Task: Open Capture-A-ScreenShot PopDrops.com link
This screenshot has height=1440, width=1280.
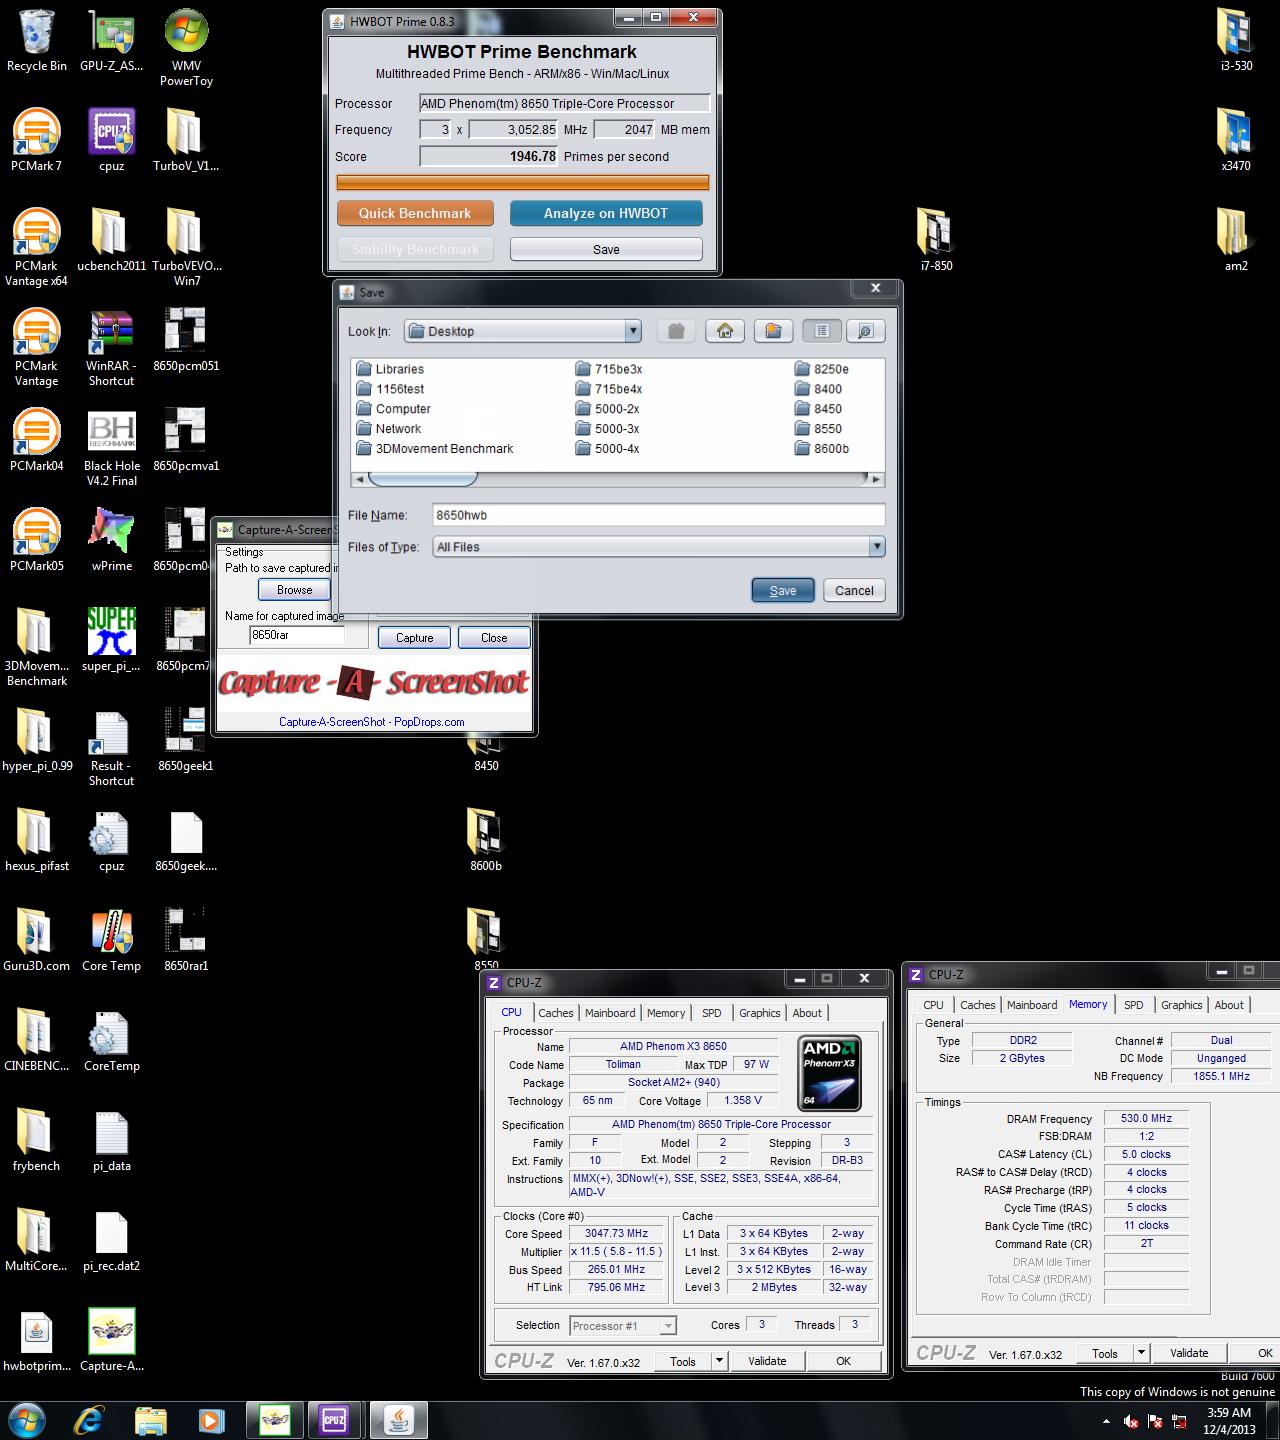Action: coord(372,721)
